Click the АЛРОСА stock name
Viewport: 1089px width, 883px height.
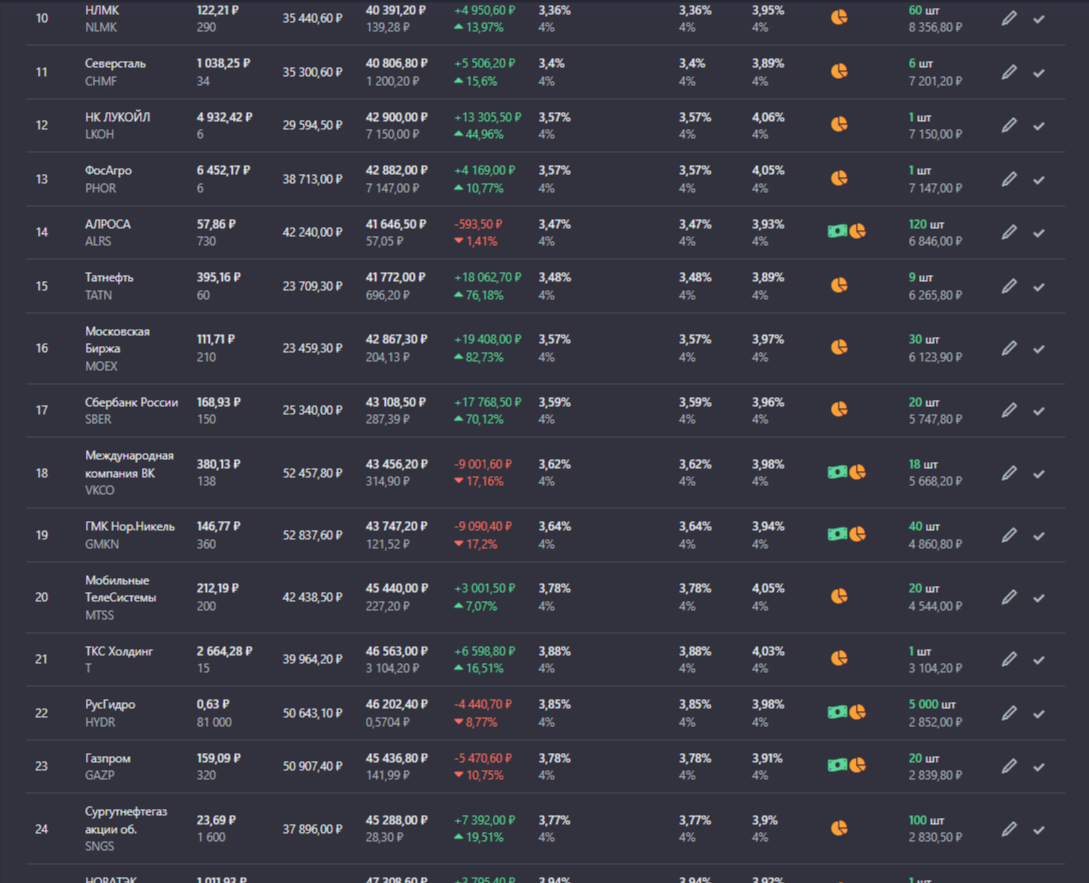(108, 224)
